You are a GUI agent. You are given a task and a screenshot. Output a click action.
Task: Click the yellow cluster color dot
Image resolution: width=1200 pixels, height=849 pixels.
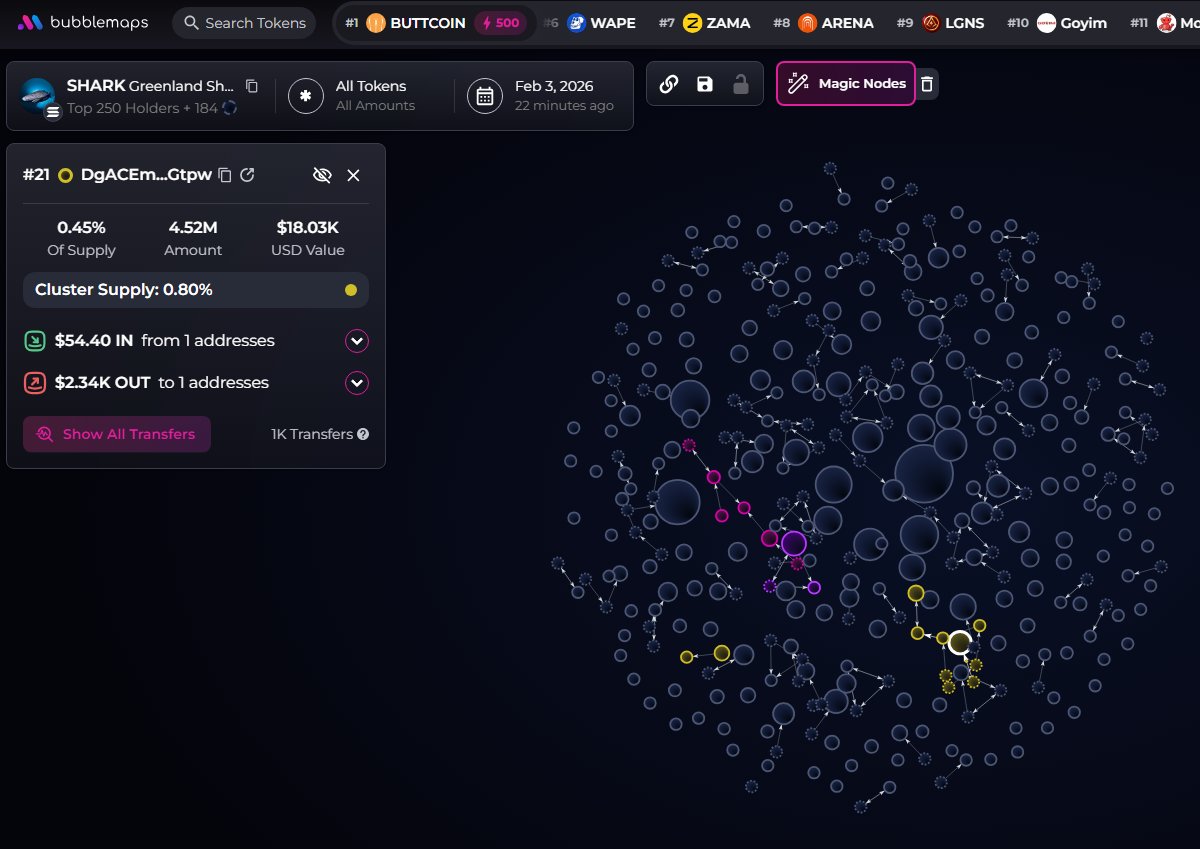pyautogui.click(x=351, y=290)
